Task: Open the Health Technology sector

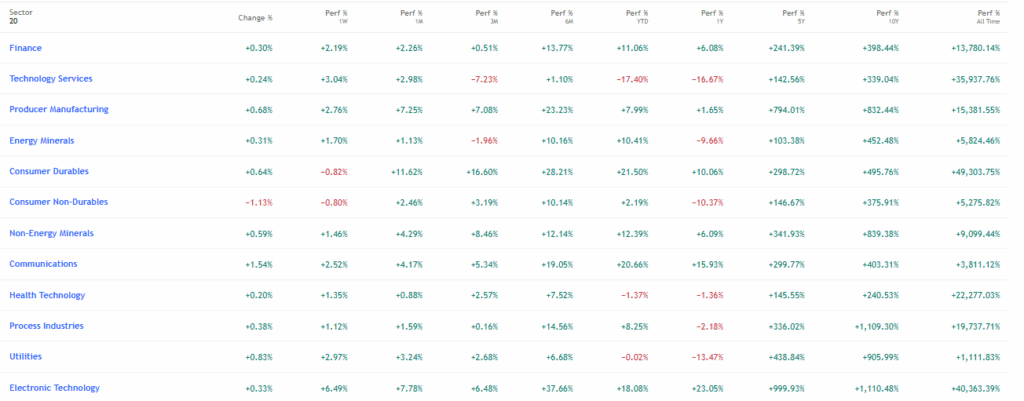Action: tap(47, 295)
